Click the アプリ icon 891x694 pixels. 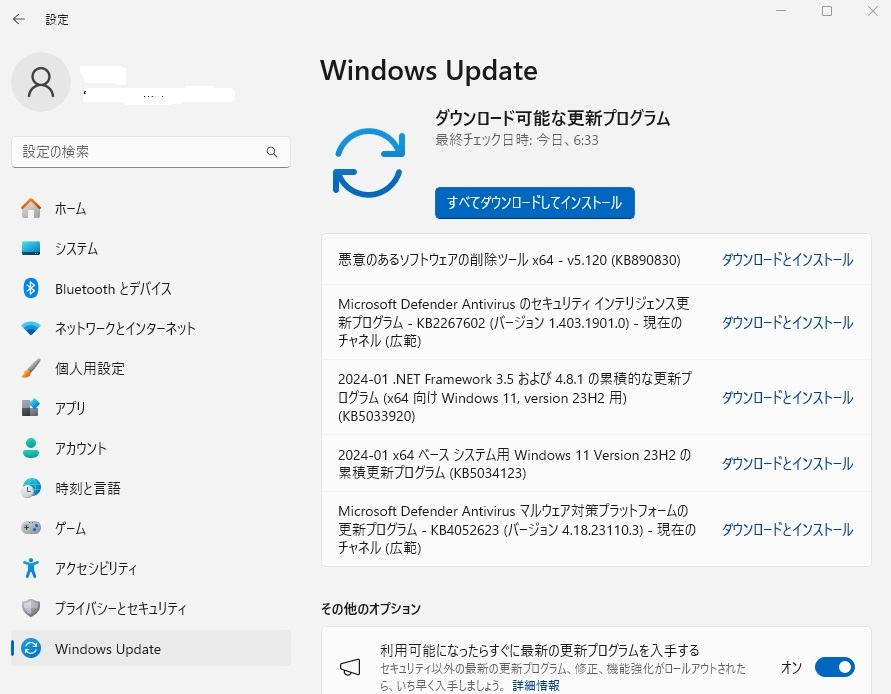[31, 408]
